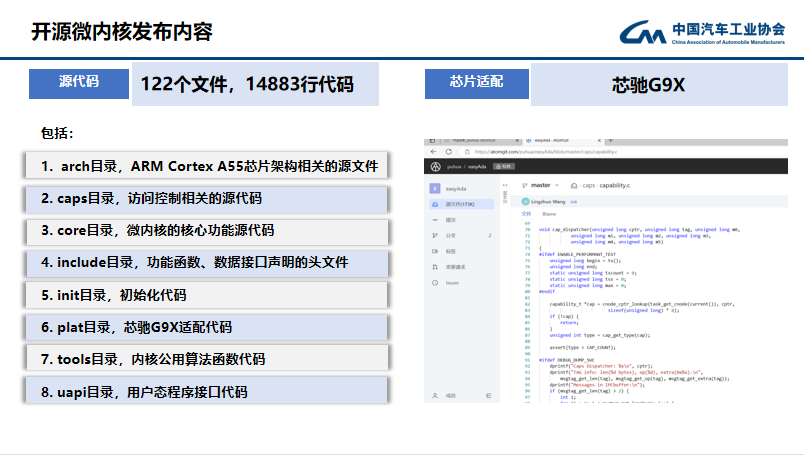
Task: Click the Issues circle icon in sidebar
Action: click(435, 283)
